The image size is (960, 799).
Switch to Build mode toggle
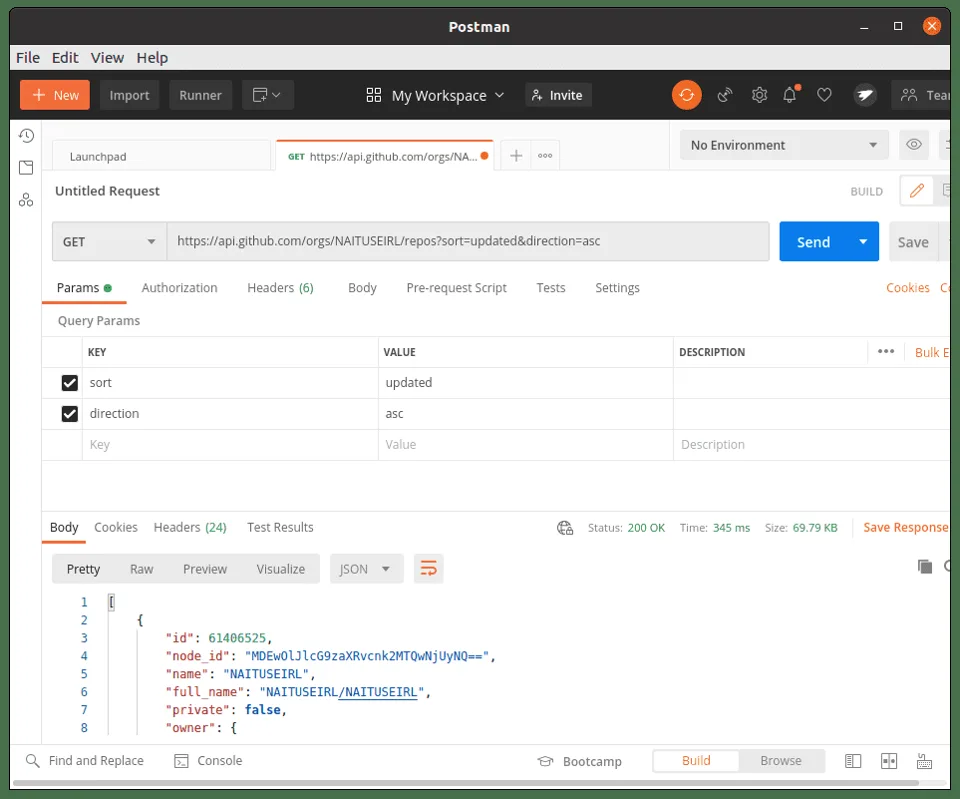point(696,760)
